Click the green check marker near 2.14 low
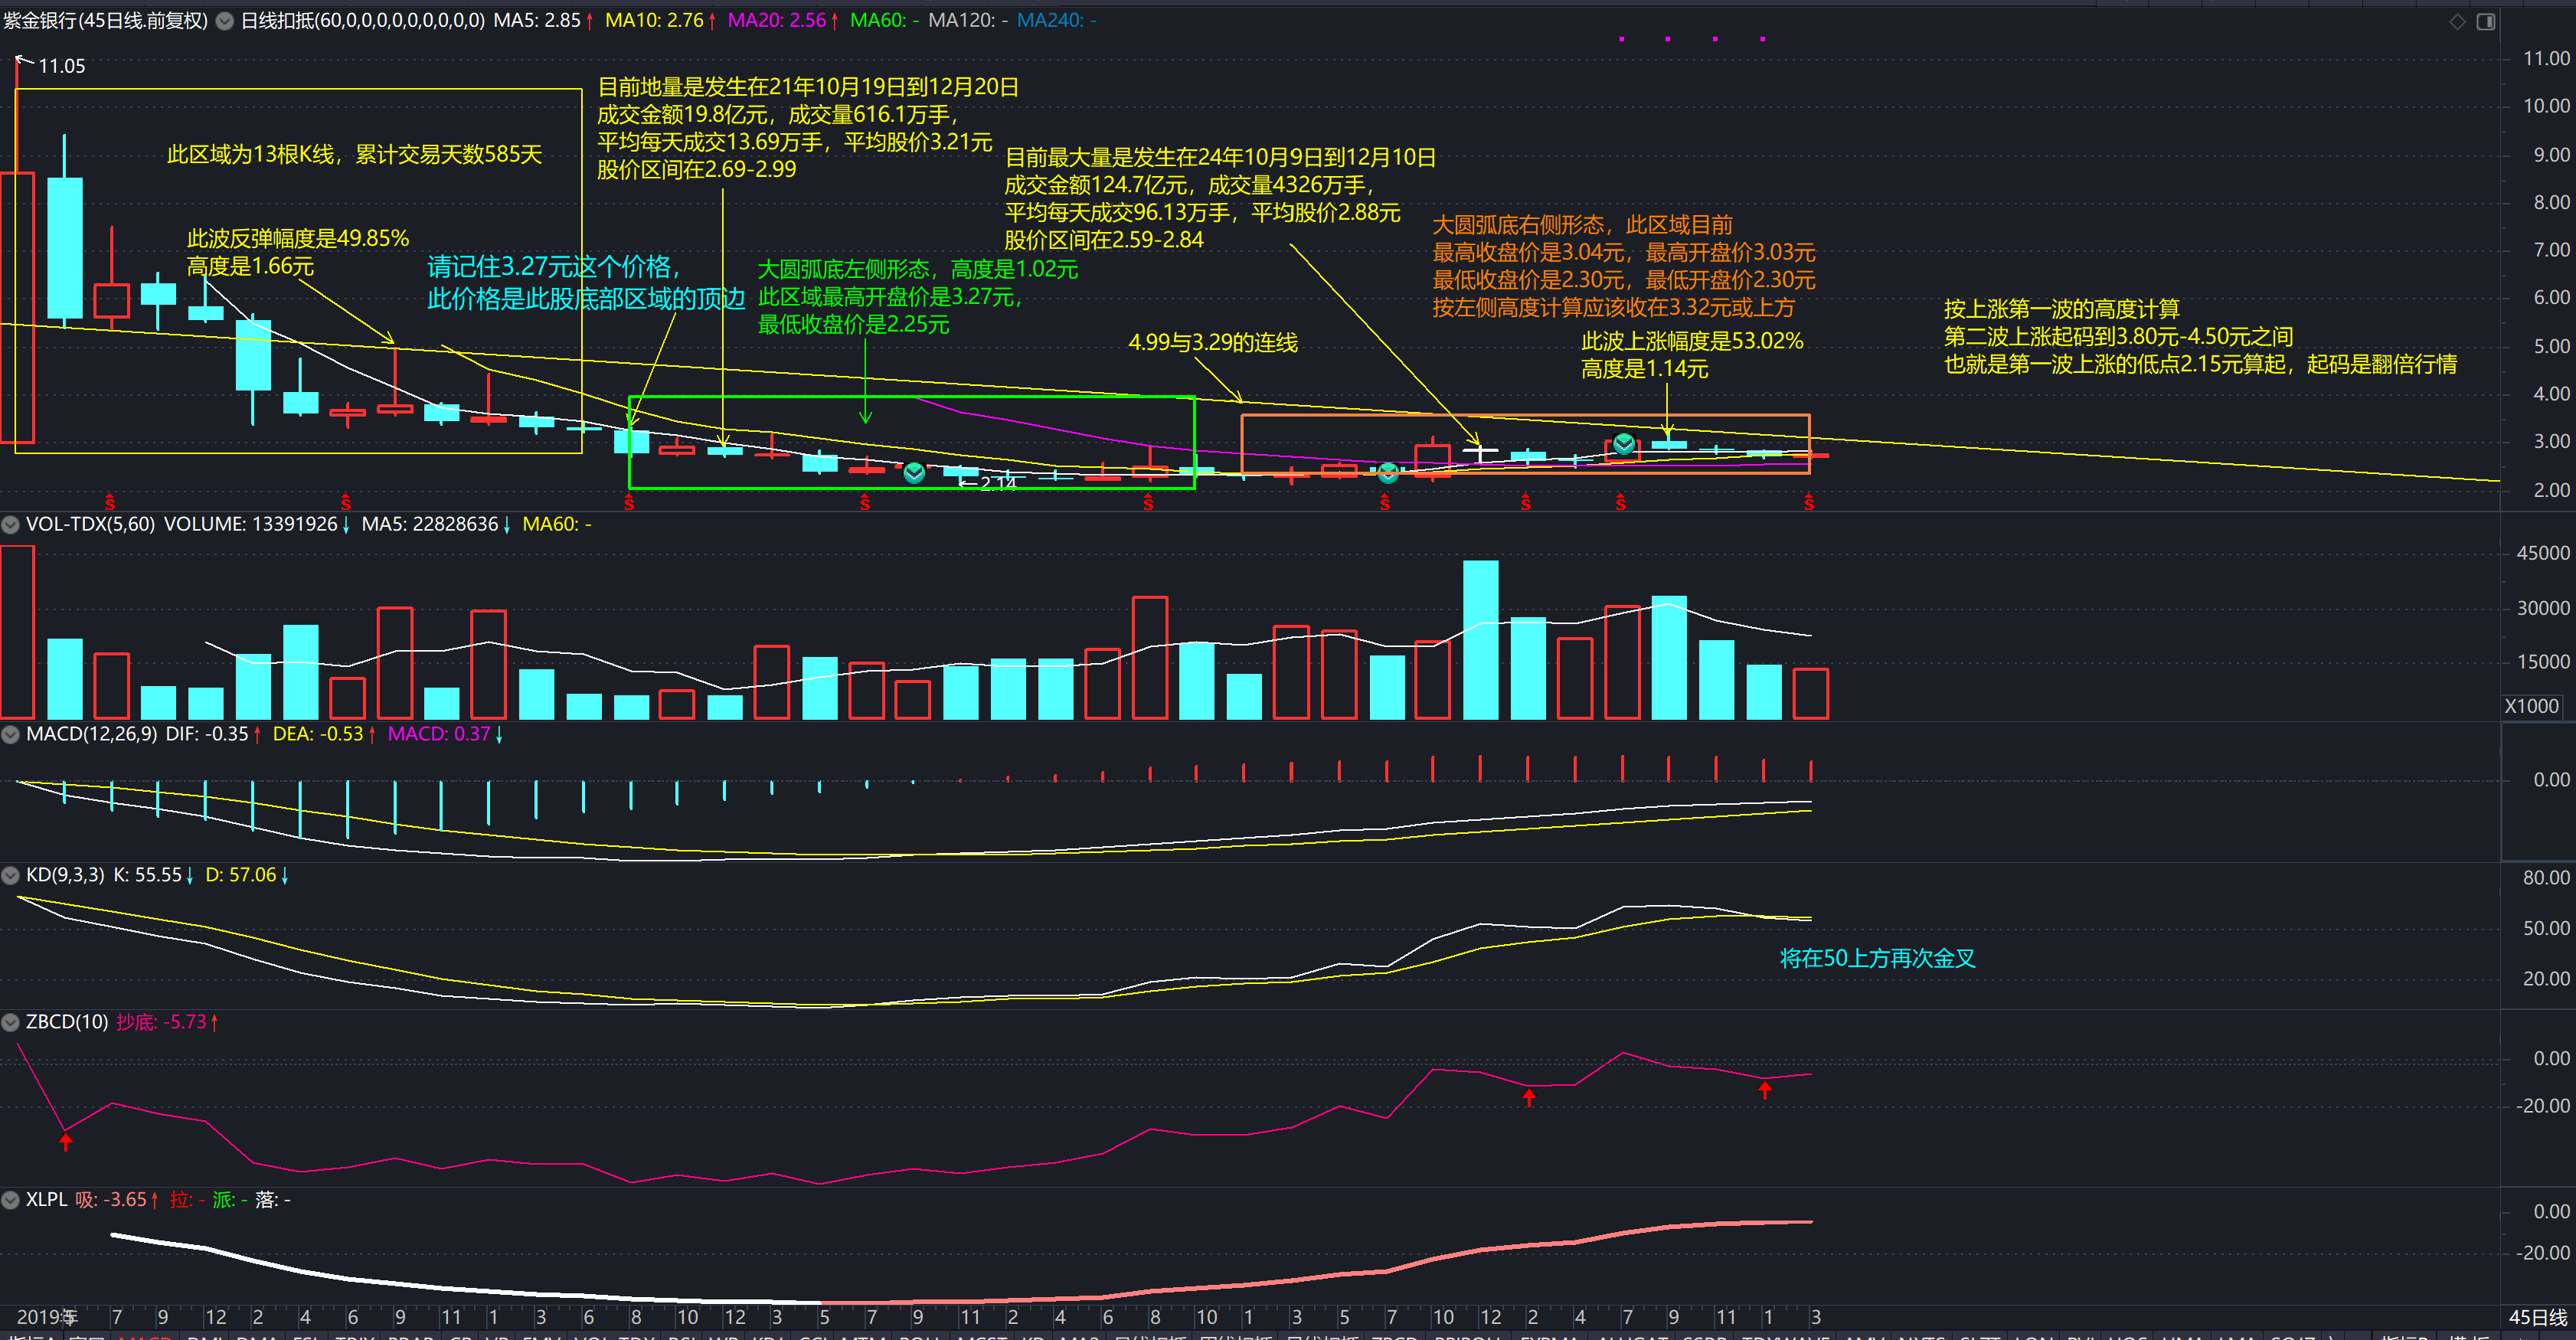 [914, 473]
